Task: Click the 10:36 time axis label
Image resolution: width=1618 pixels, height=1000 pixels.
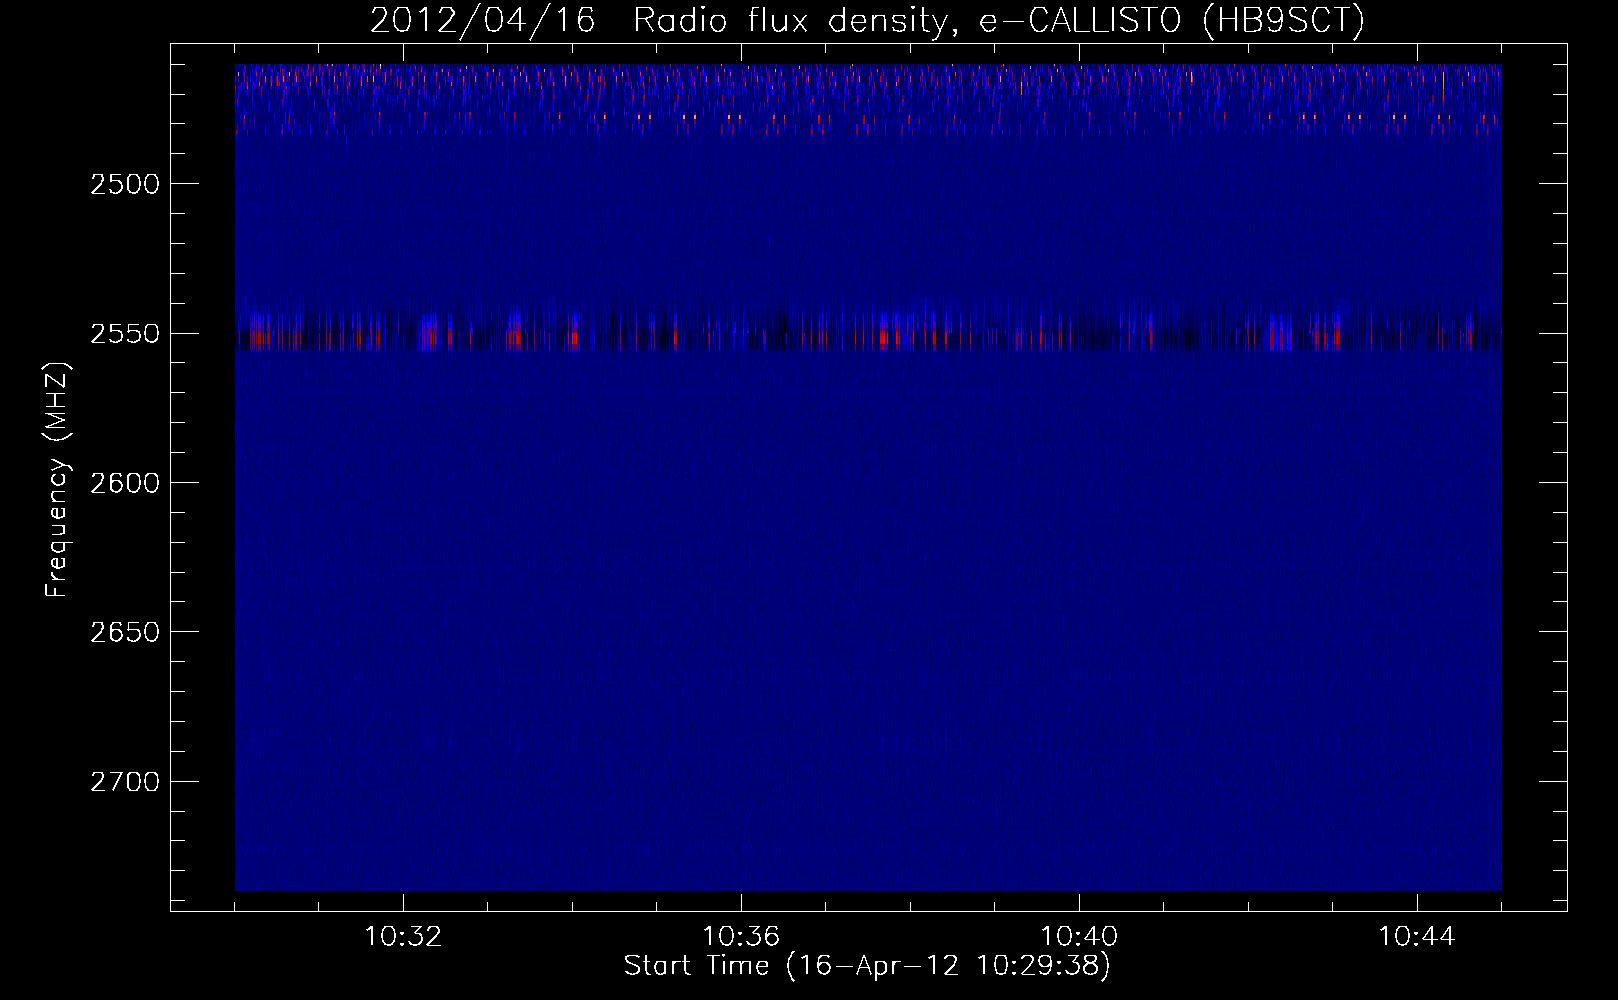Action: click(x=741, y=937)
